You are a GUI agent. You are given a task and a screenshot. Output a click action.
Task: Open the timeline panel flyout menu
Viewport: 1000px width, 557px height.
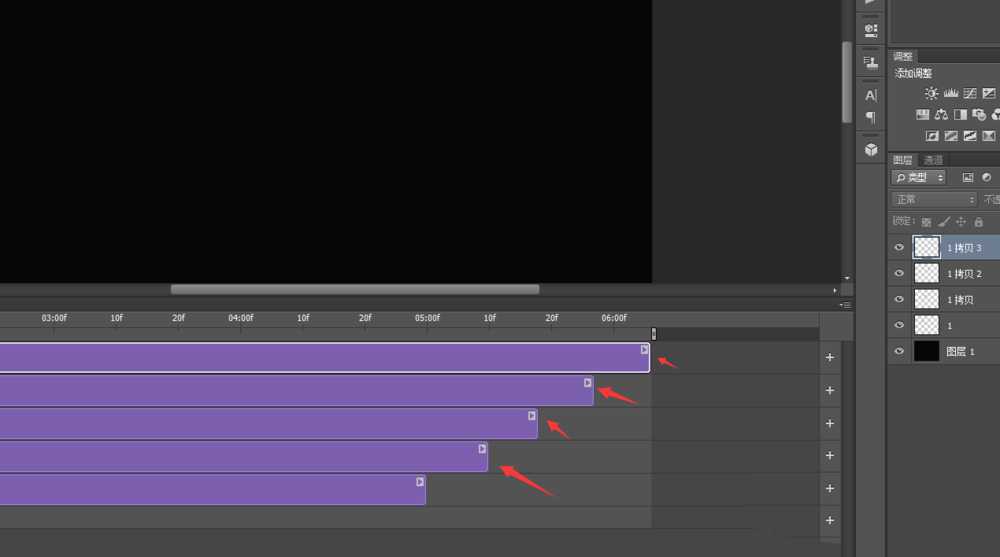(846, 305)
